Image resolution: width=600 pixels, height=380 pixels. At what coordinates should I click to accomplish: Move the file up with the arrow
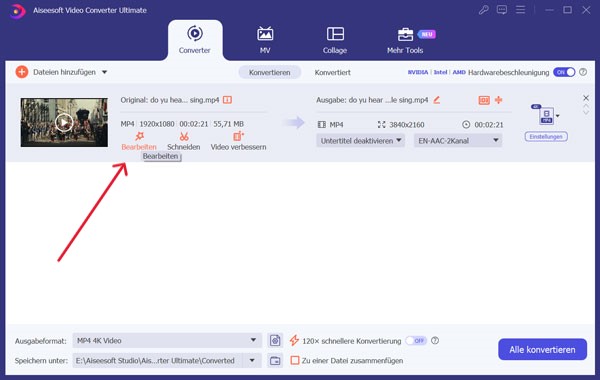coord(586,106)
